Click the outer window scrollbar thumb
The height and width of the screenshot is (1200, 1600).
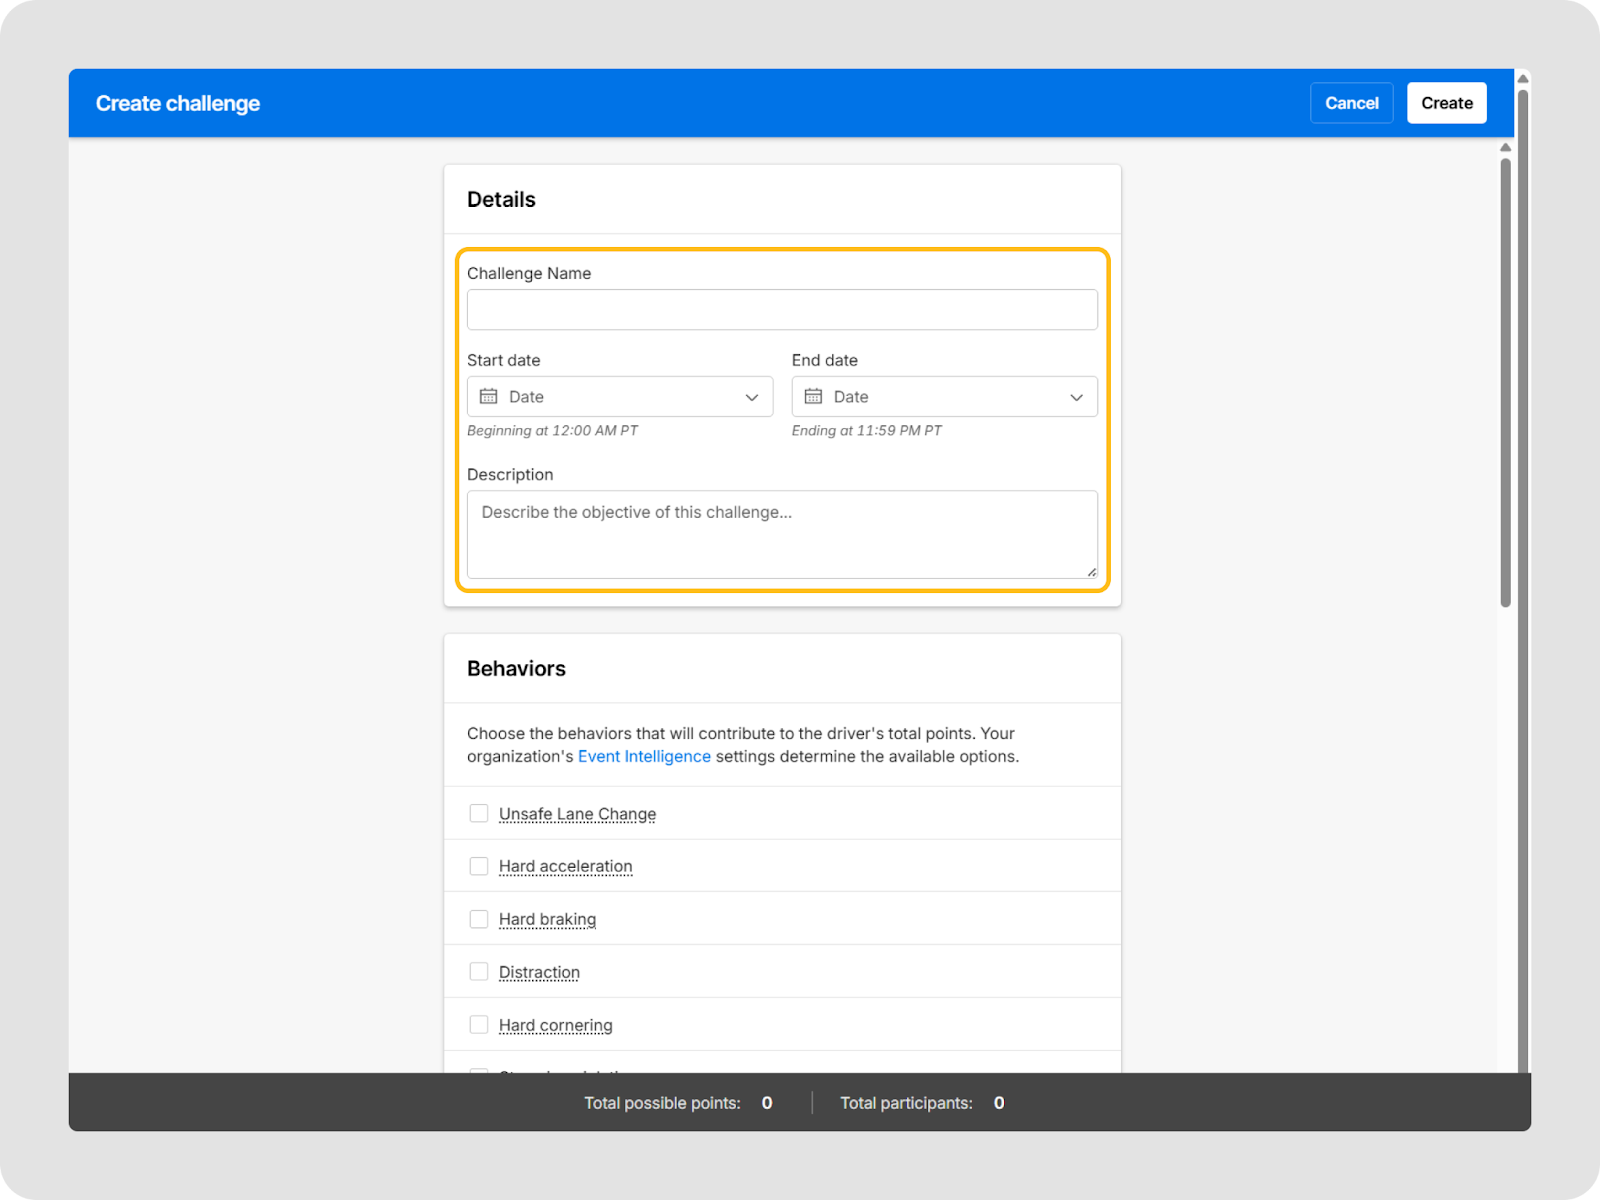click(x=1523, y=580)
